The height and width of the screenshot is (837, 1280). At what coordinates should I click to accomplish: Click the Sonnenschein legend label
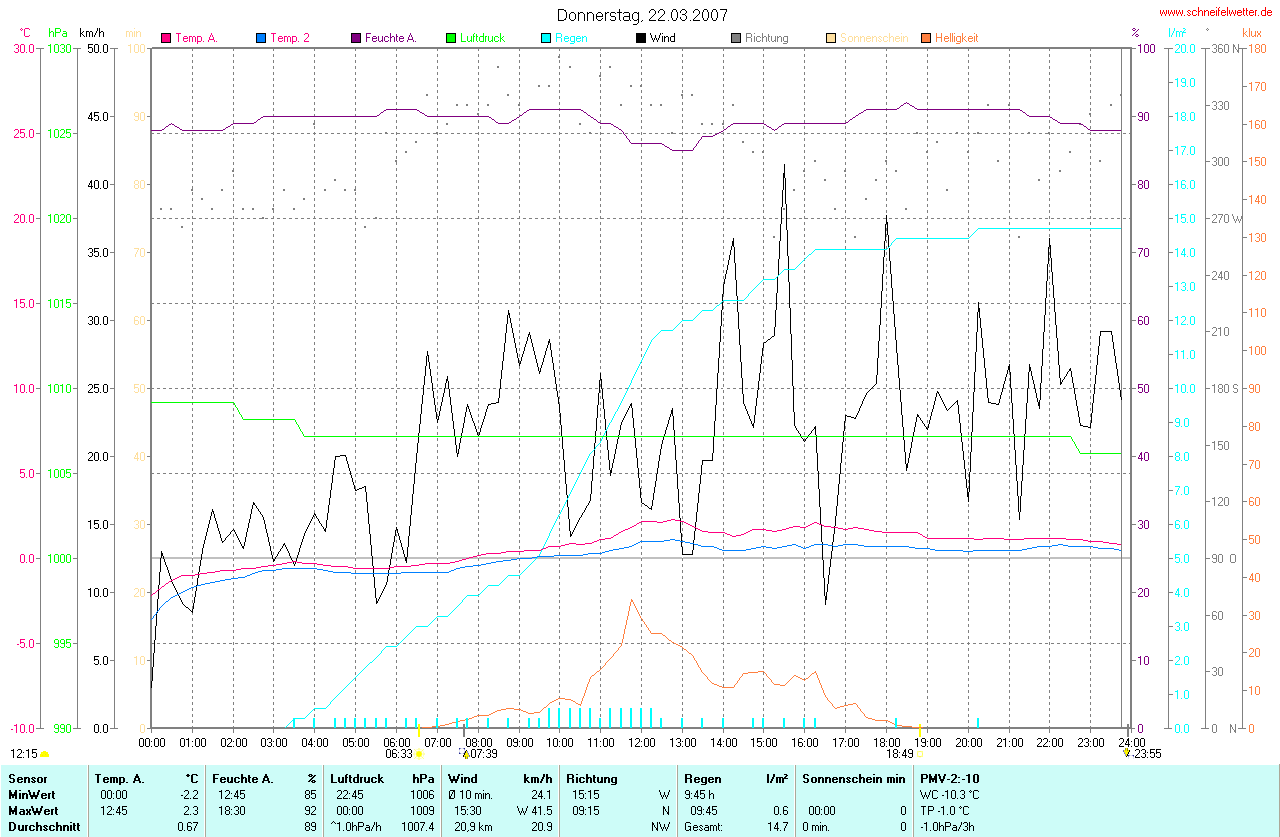click(x=872, y=38)
